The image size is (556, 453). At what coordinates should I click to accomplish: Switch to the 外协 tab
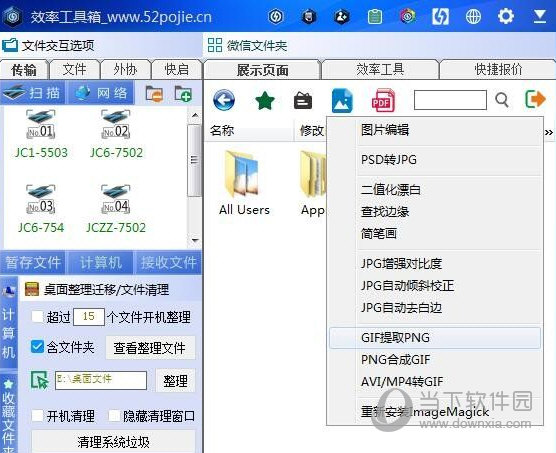(125, 69)
